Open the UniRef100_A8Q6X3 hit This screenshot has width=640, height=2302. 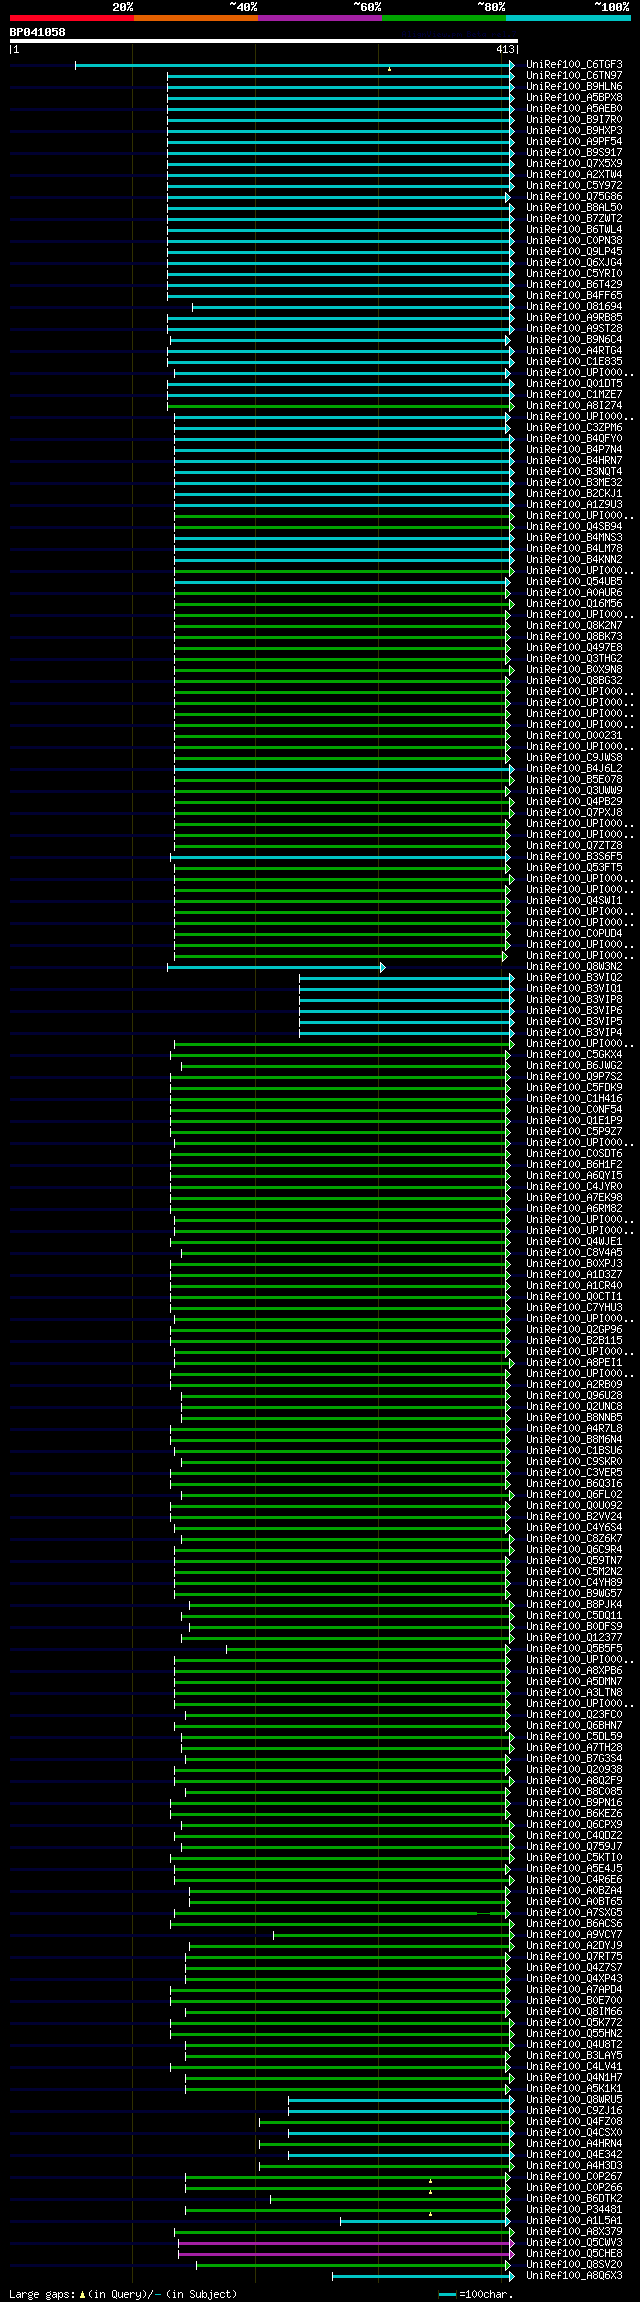coord(574,2276)
